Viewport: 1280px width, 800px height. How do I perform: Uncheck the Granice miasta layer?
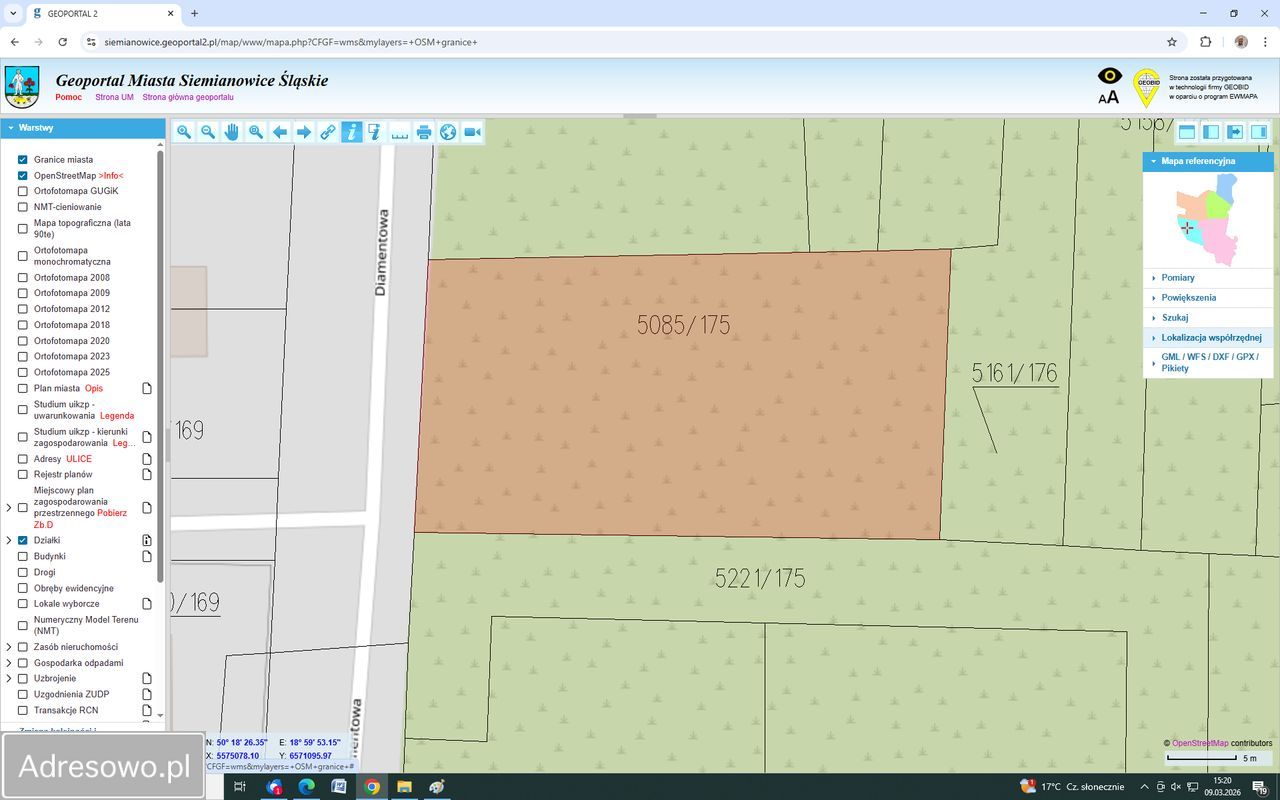(23, 160)
